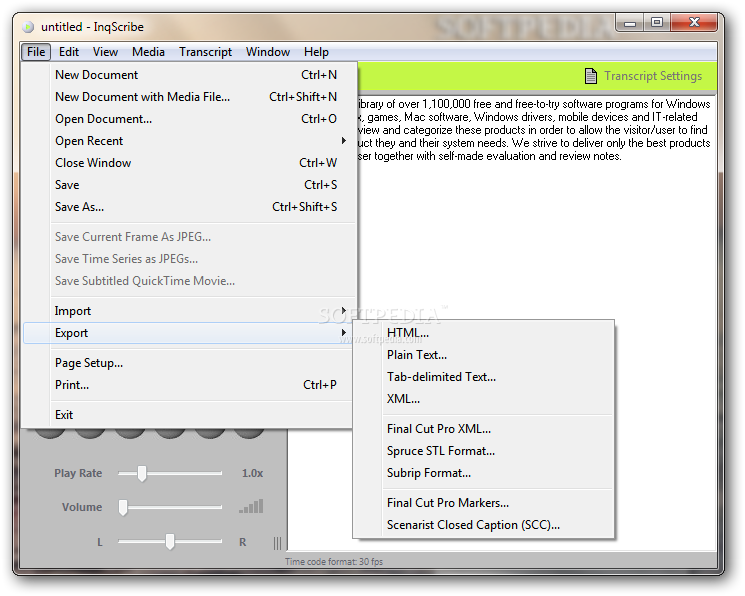Maximize the InqScribe window
Viewport: 745px width, 596px height.
click(x=657, y=23)
